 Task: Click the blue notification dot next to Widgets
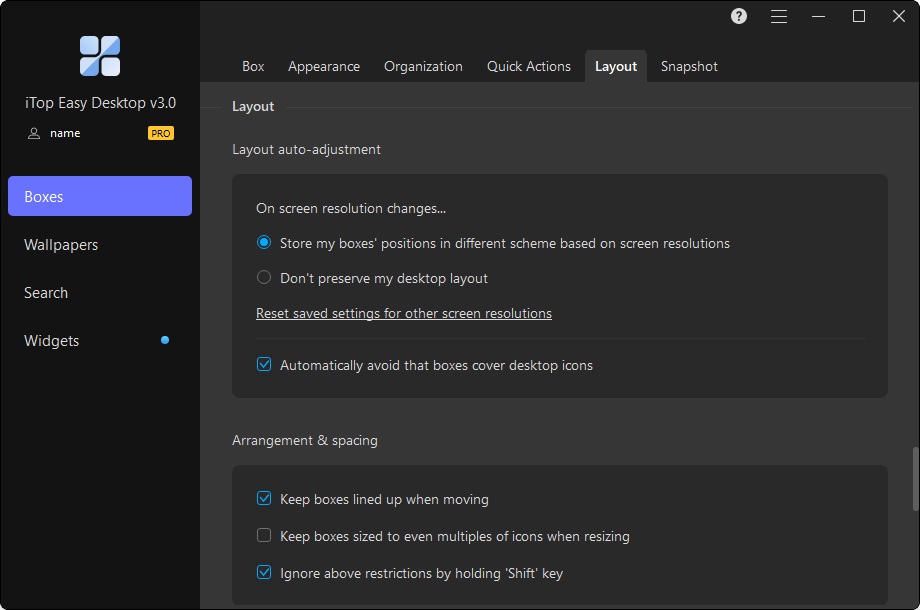click(x=165, y=340)
